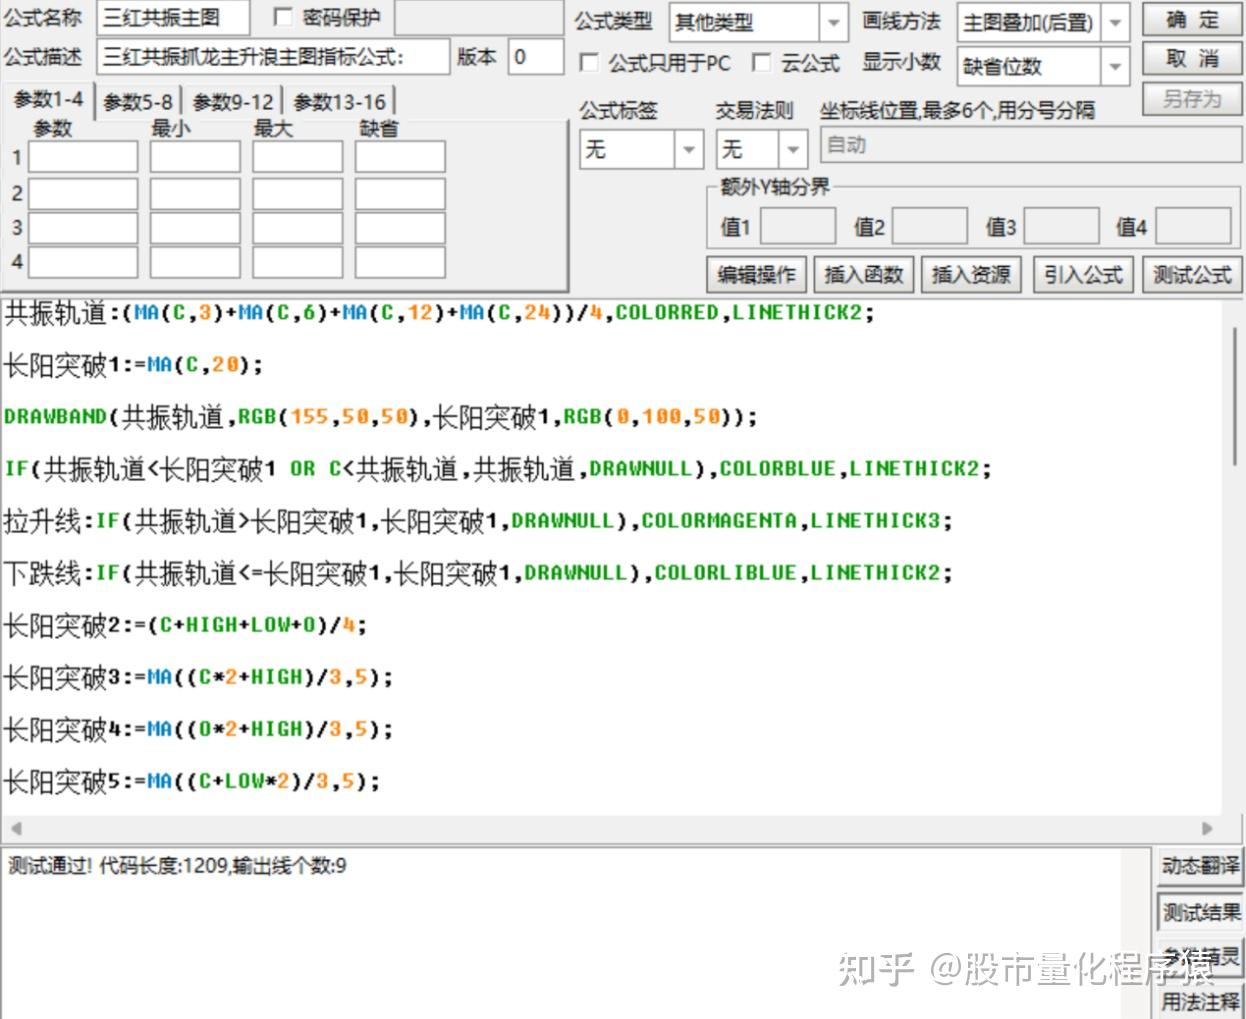
Task: Click the 公式描述 input field
Action: 274,57
